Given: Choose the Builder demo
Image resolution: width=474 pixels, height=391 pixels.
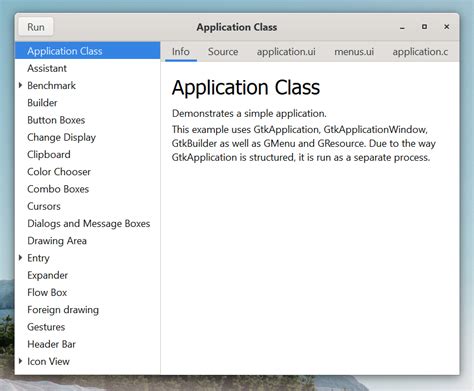Looking at the screenshot, I should click(x=87, y=103).
